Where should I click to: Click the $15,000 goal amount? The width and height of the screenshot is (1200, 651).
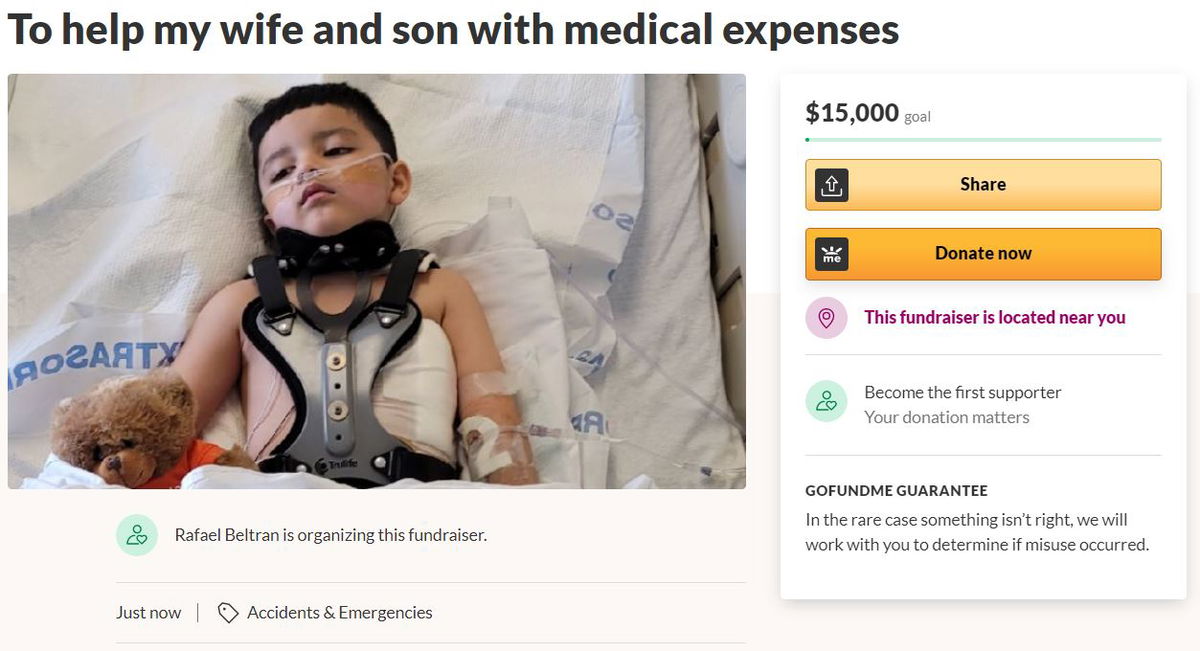(852, 113)
